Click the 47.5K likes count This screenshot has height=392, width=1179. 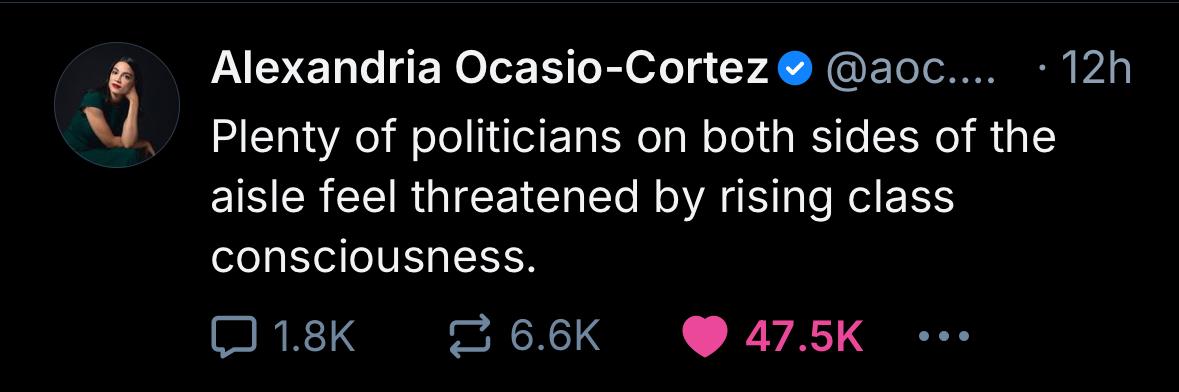804,336
